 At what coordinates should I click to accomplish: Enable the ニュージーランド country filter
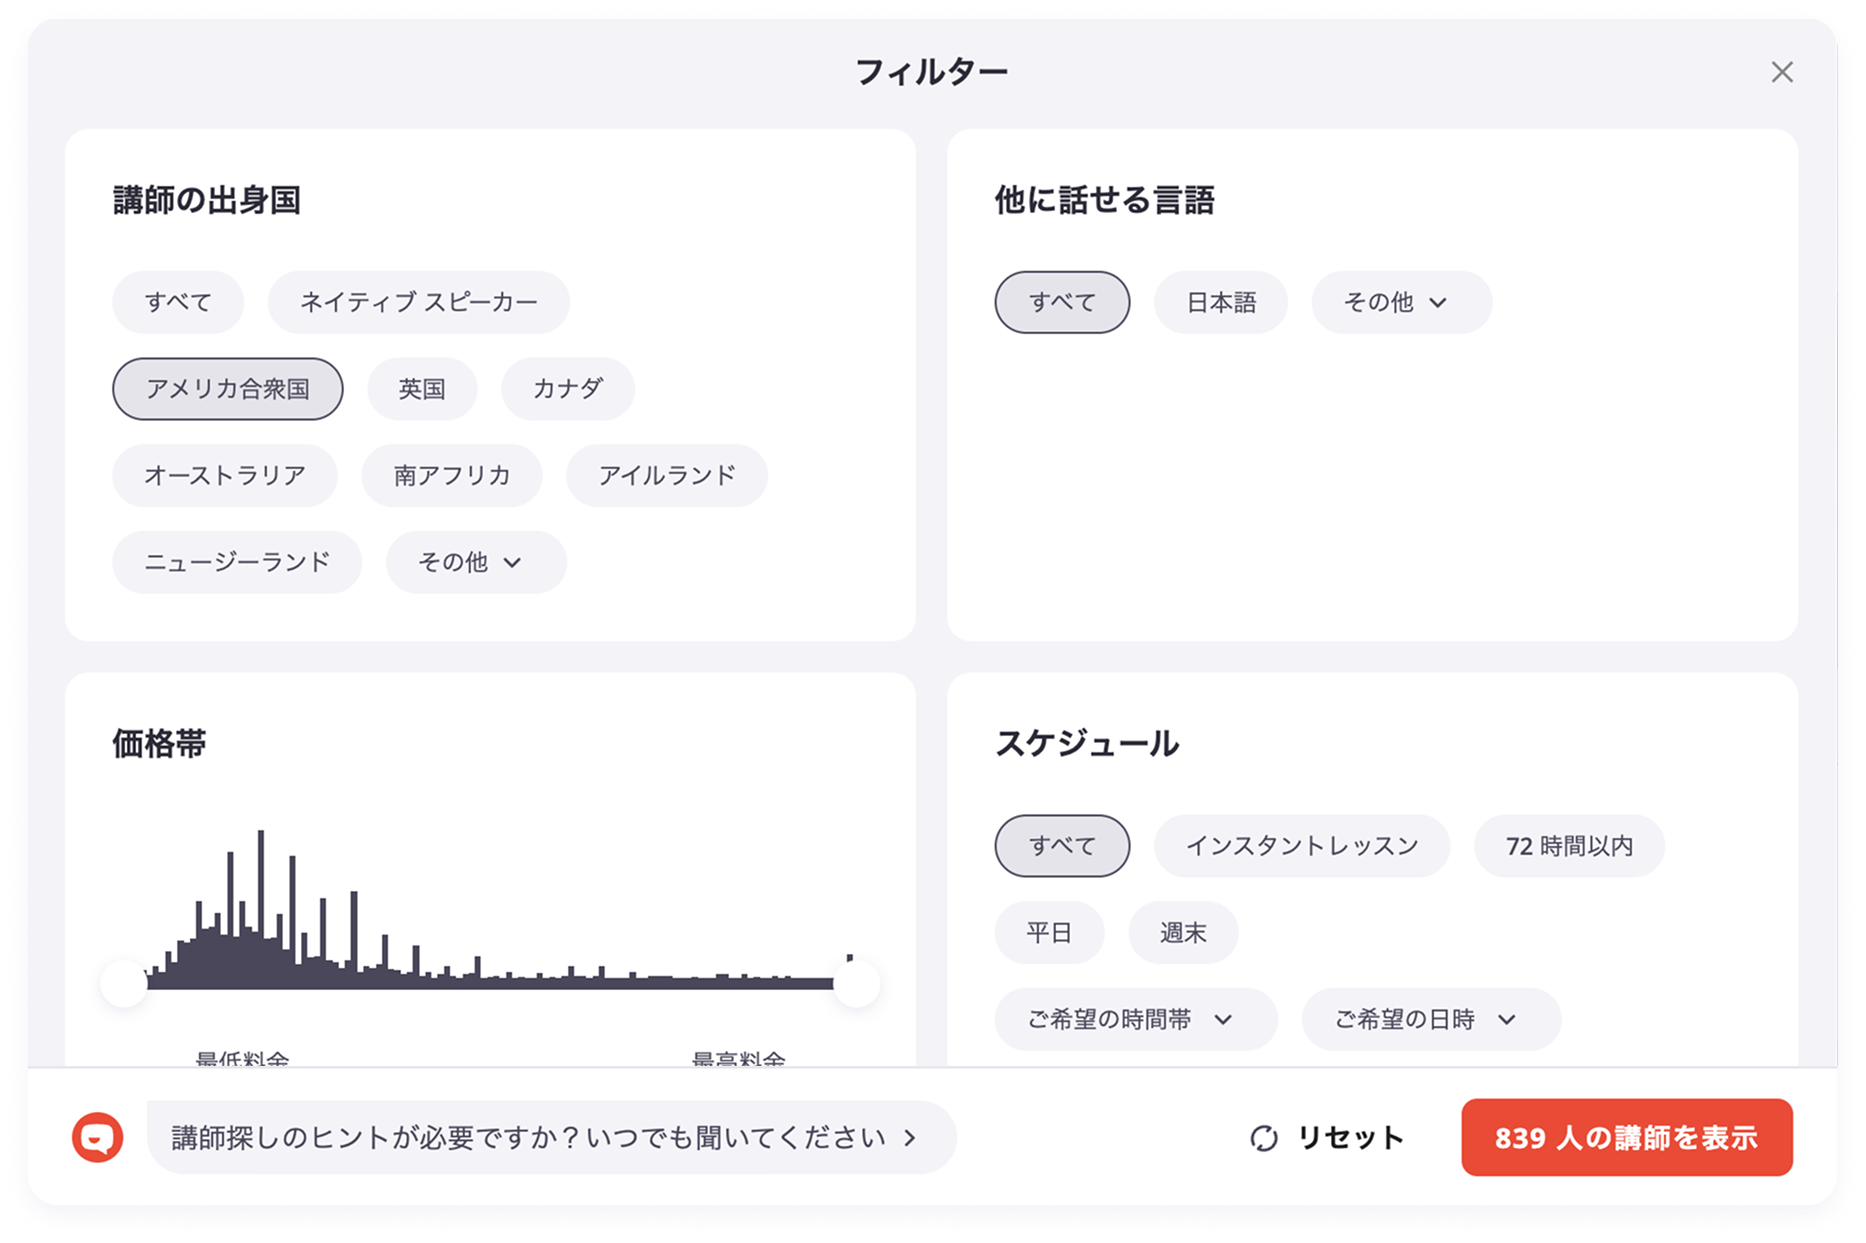point(236,562)
